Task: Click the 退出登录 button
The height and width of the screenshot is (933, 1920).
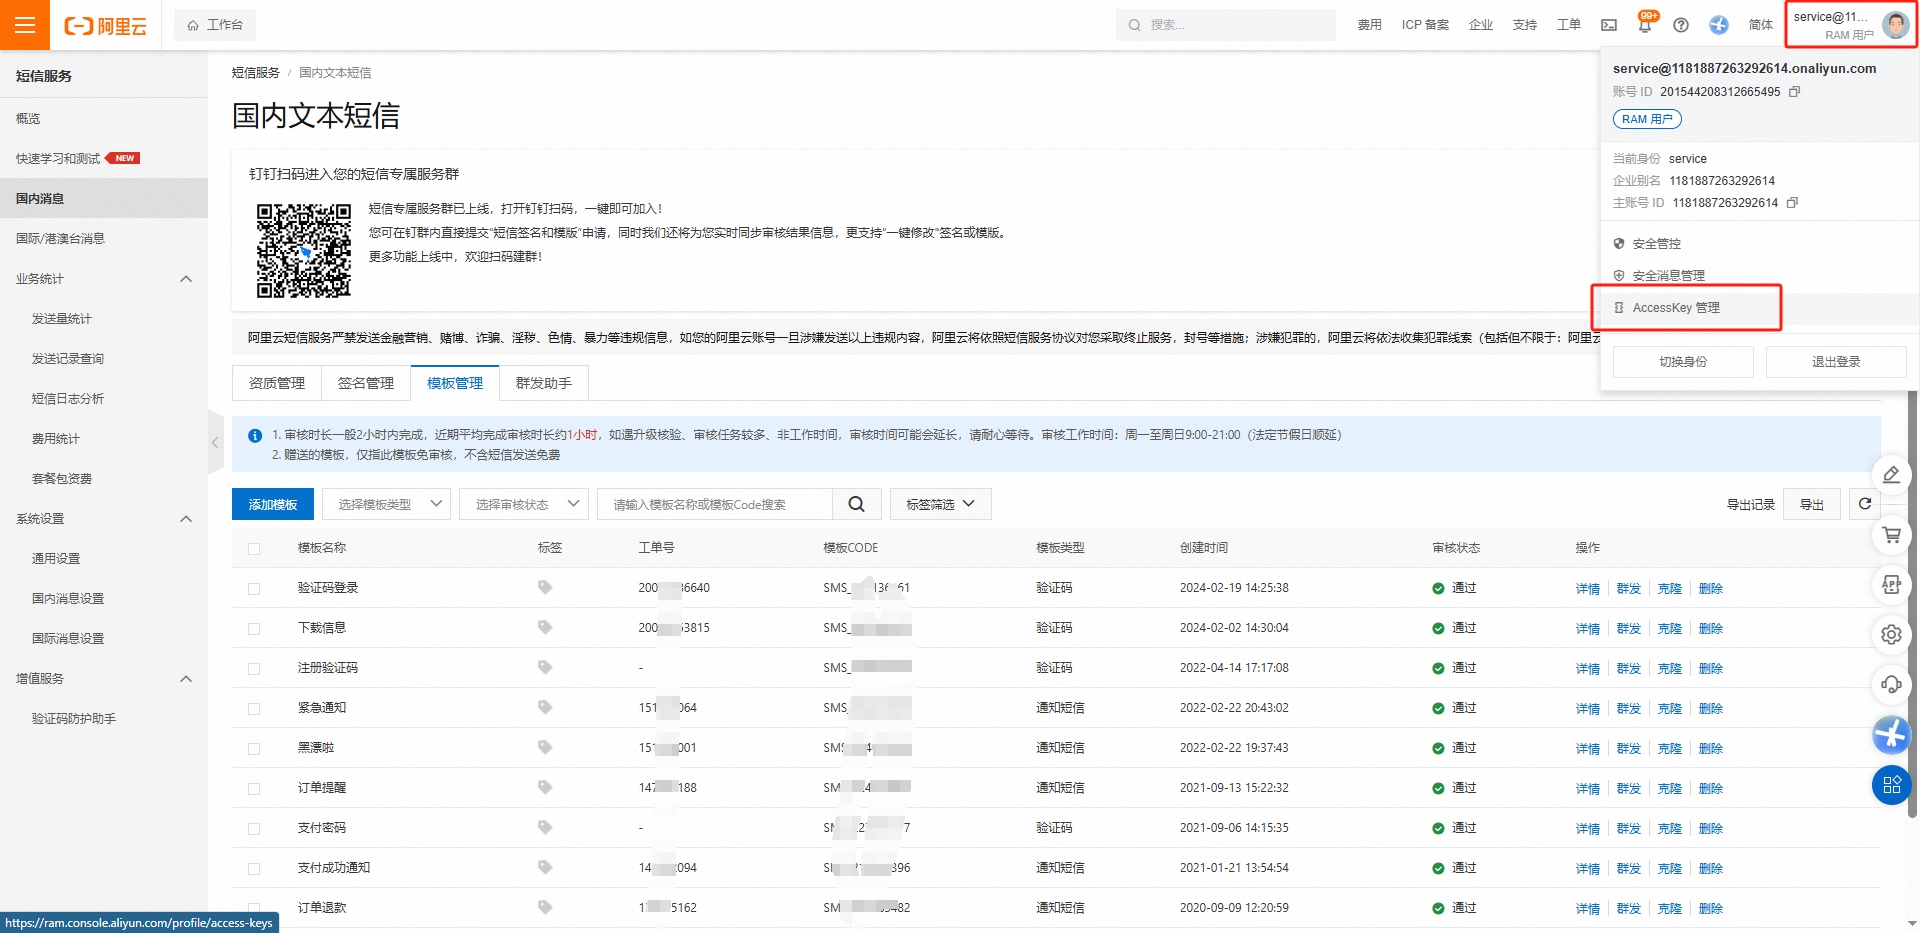Action: [x=1835, y=362]
